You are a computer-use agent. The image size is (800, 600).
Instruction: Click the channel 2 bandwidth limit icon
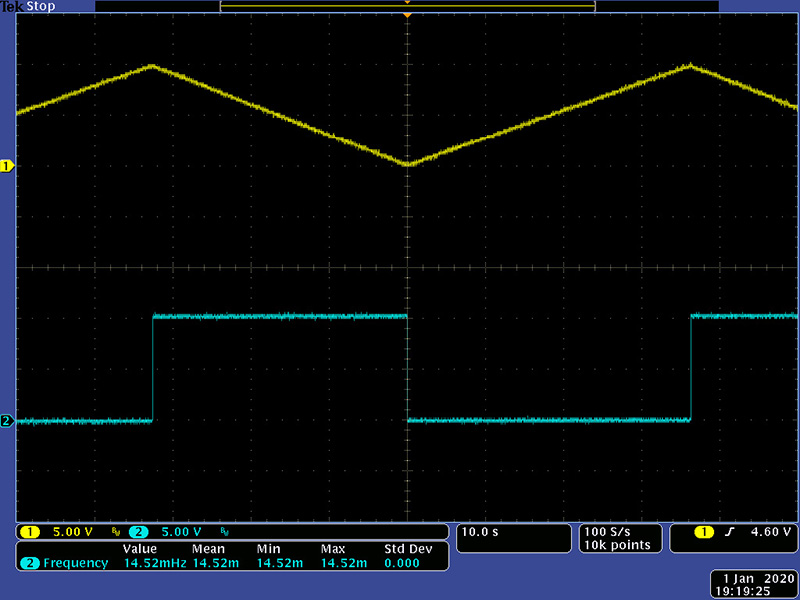click(x=224, y=531)
